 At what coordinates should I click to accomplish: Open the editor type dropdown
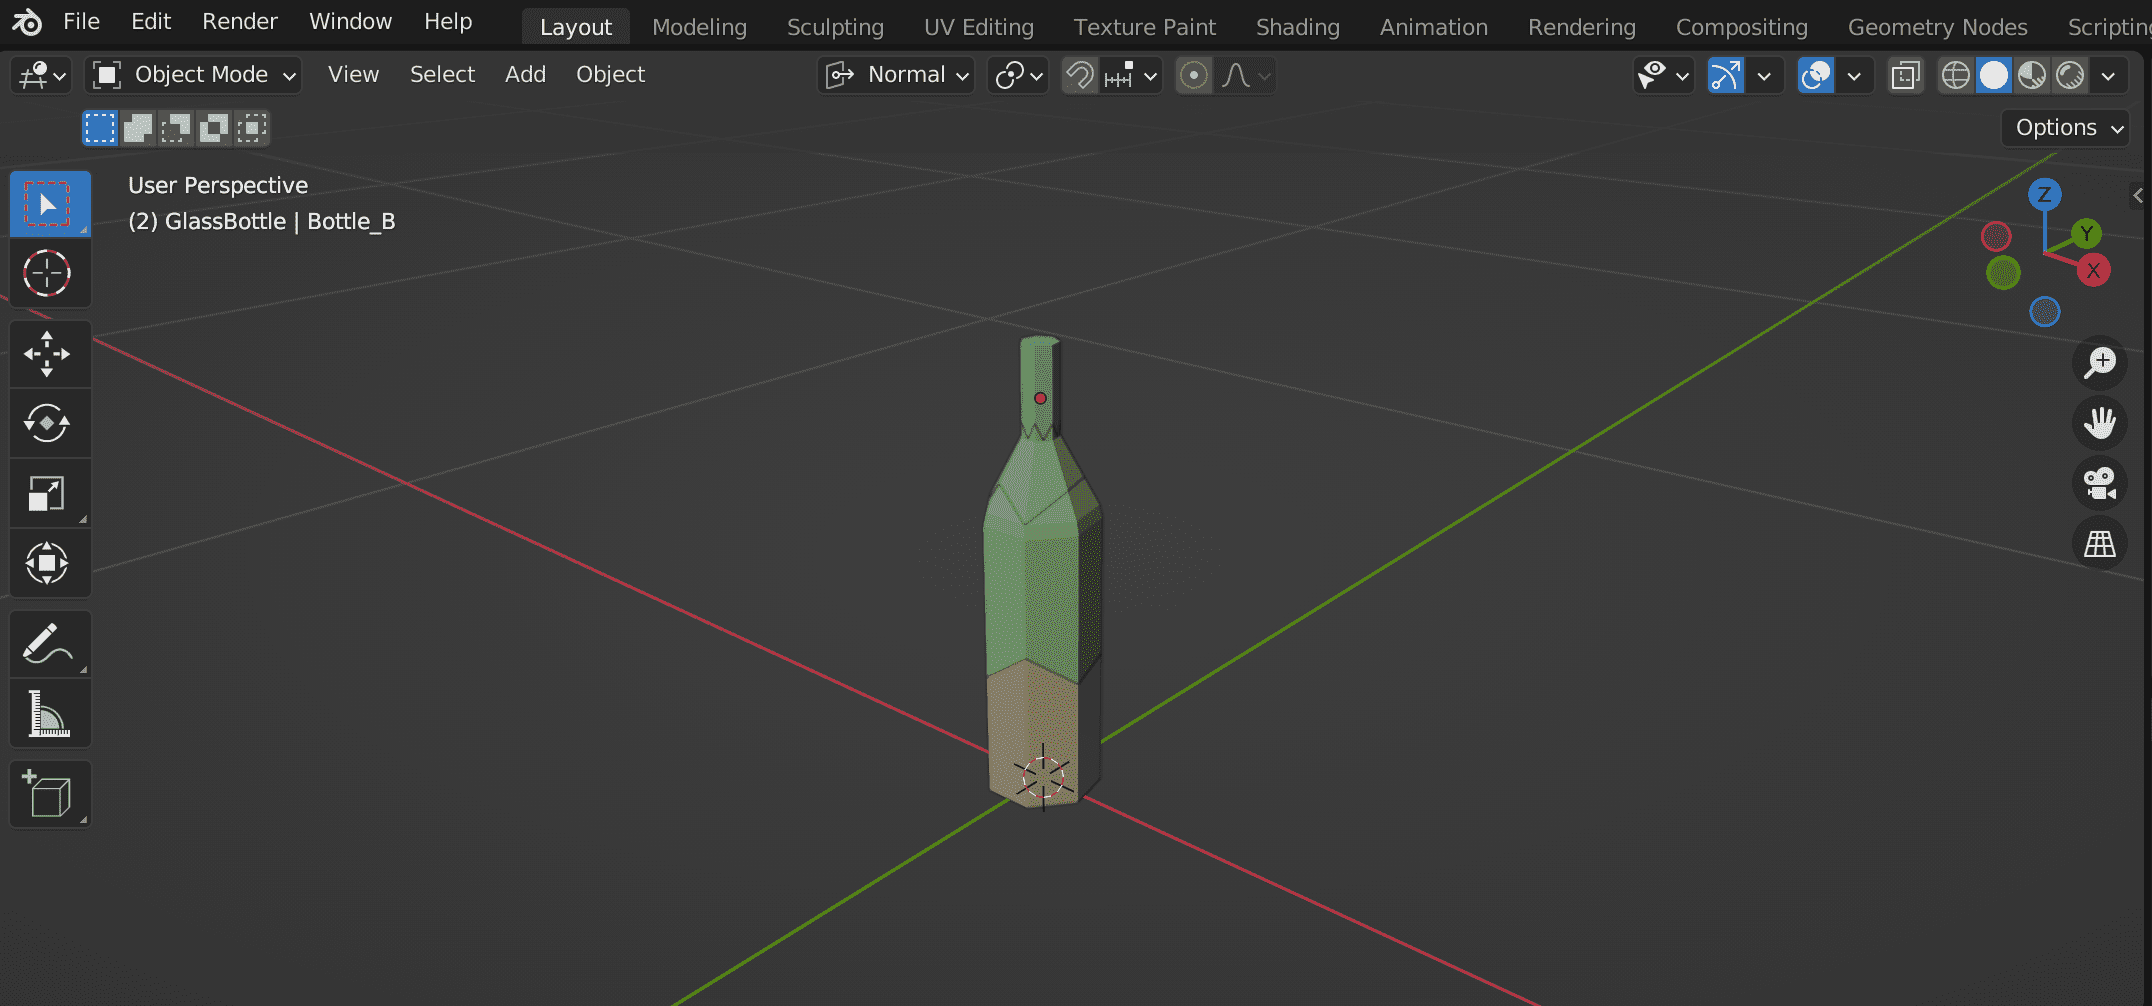[40, 75]
